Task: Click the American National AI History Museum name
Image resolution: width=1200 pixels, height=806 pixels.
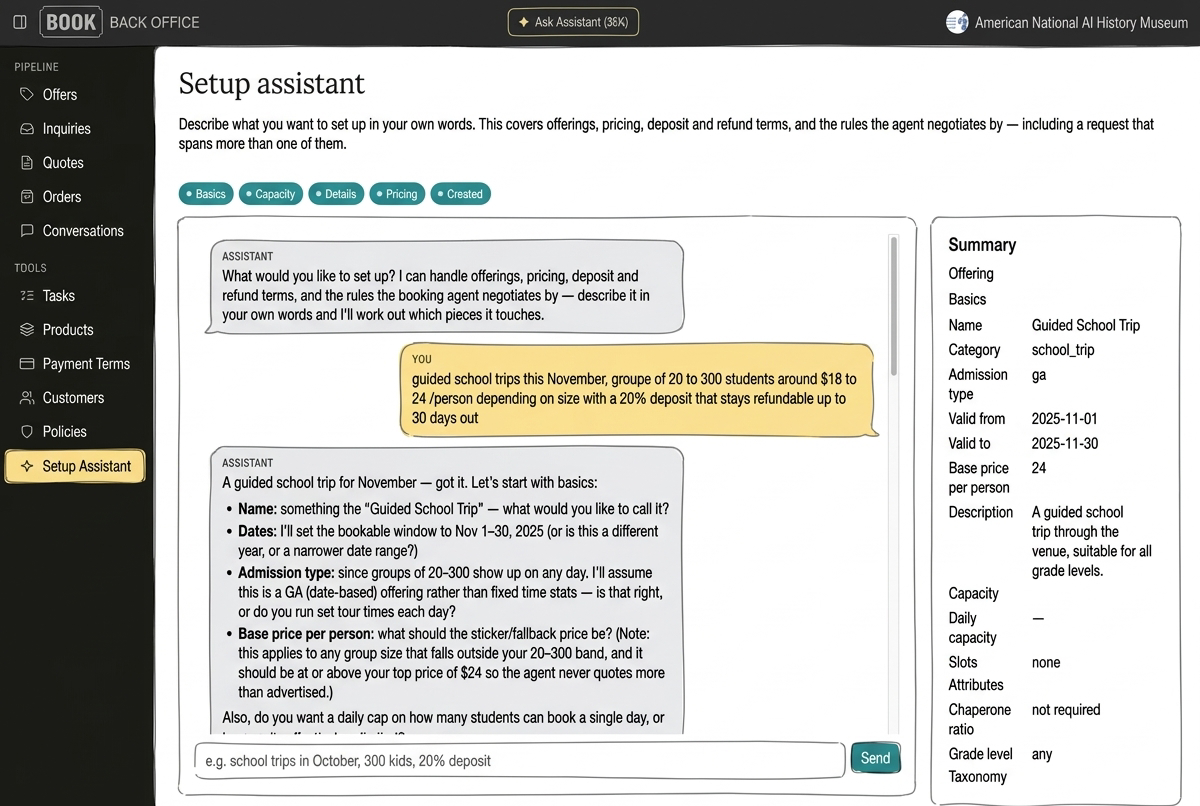Action: click(x=1081, y=22)
